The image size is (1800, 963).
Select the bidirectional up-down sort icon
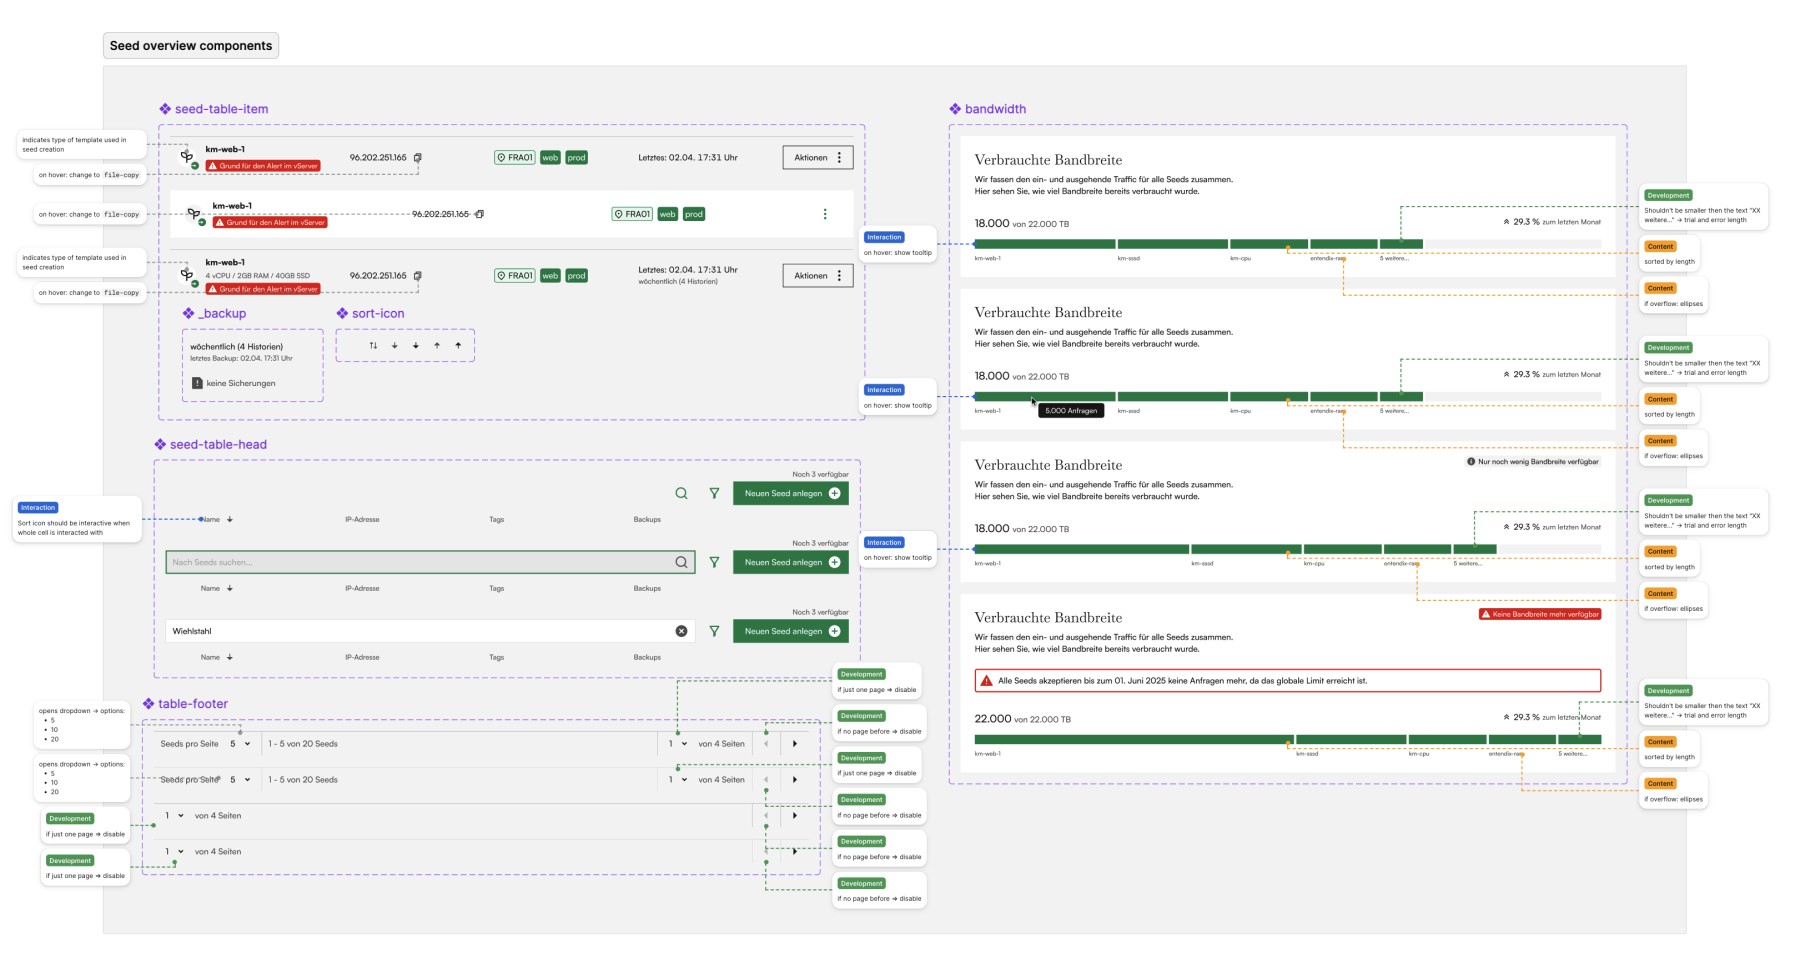tap(373, 345)
